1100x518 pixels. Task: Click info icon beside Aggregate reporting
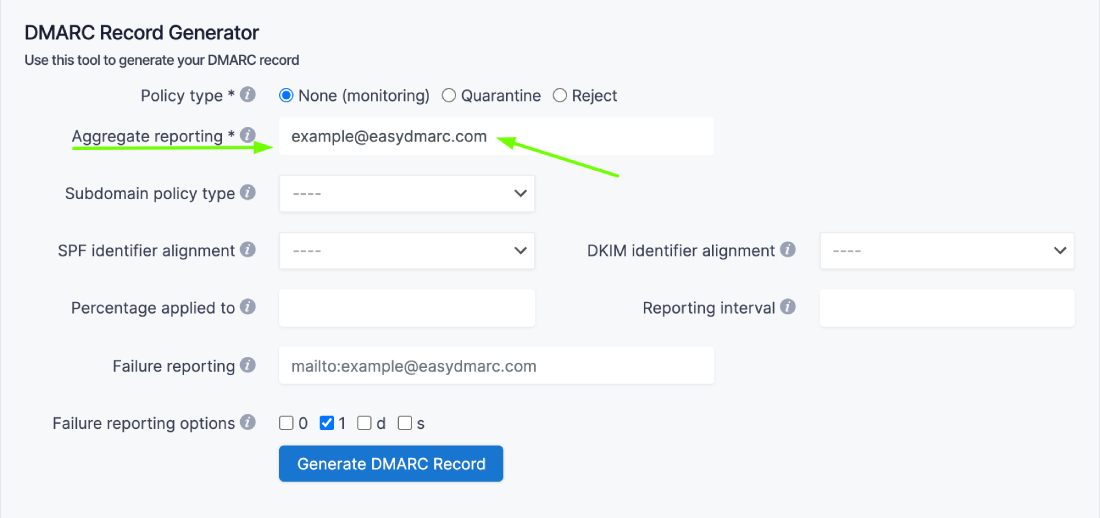click(248, 135)
